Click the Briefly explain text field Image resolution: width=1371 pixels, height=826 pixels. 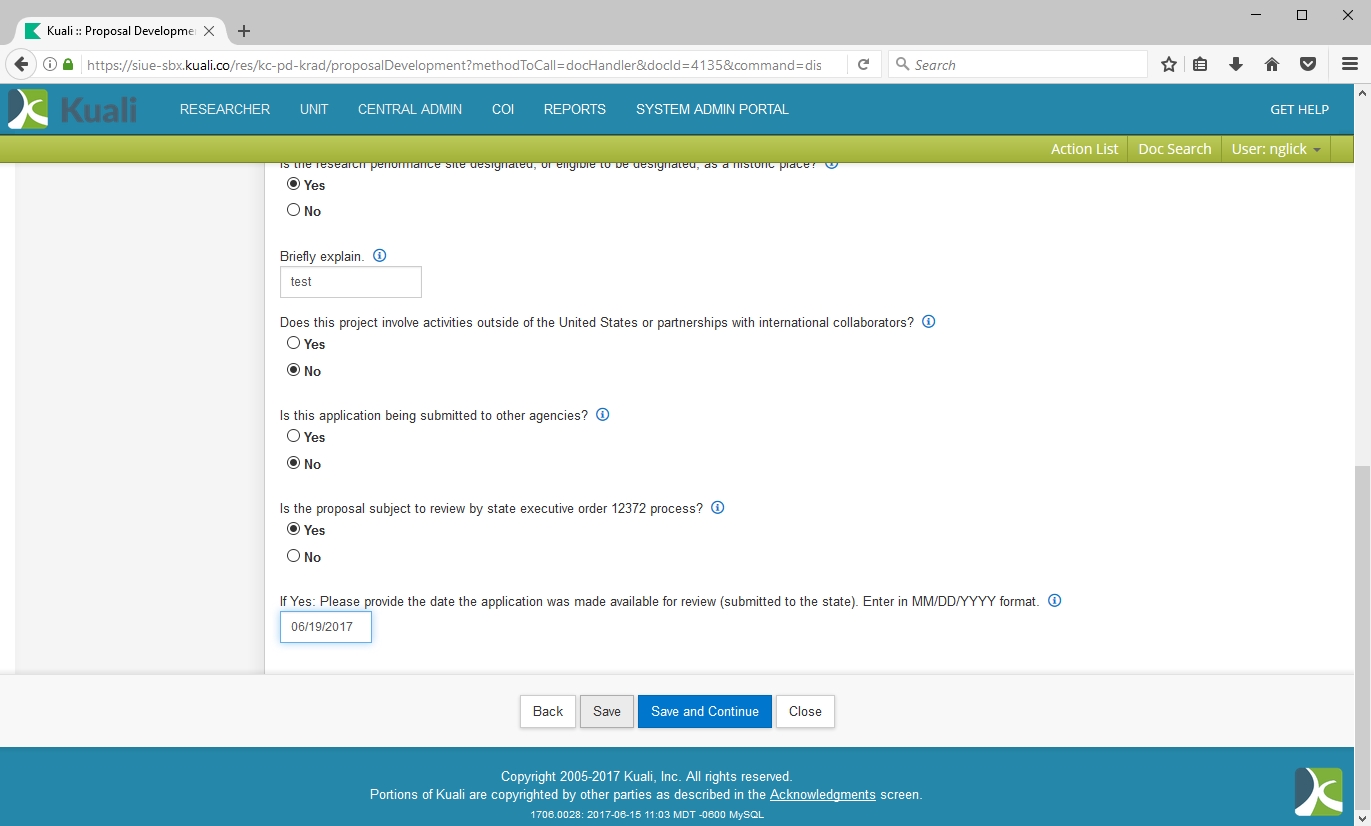350,282
